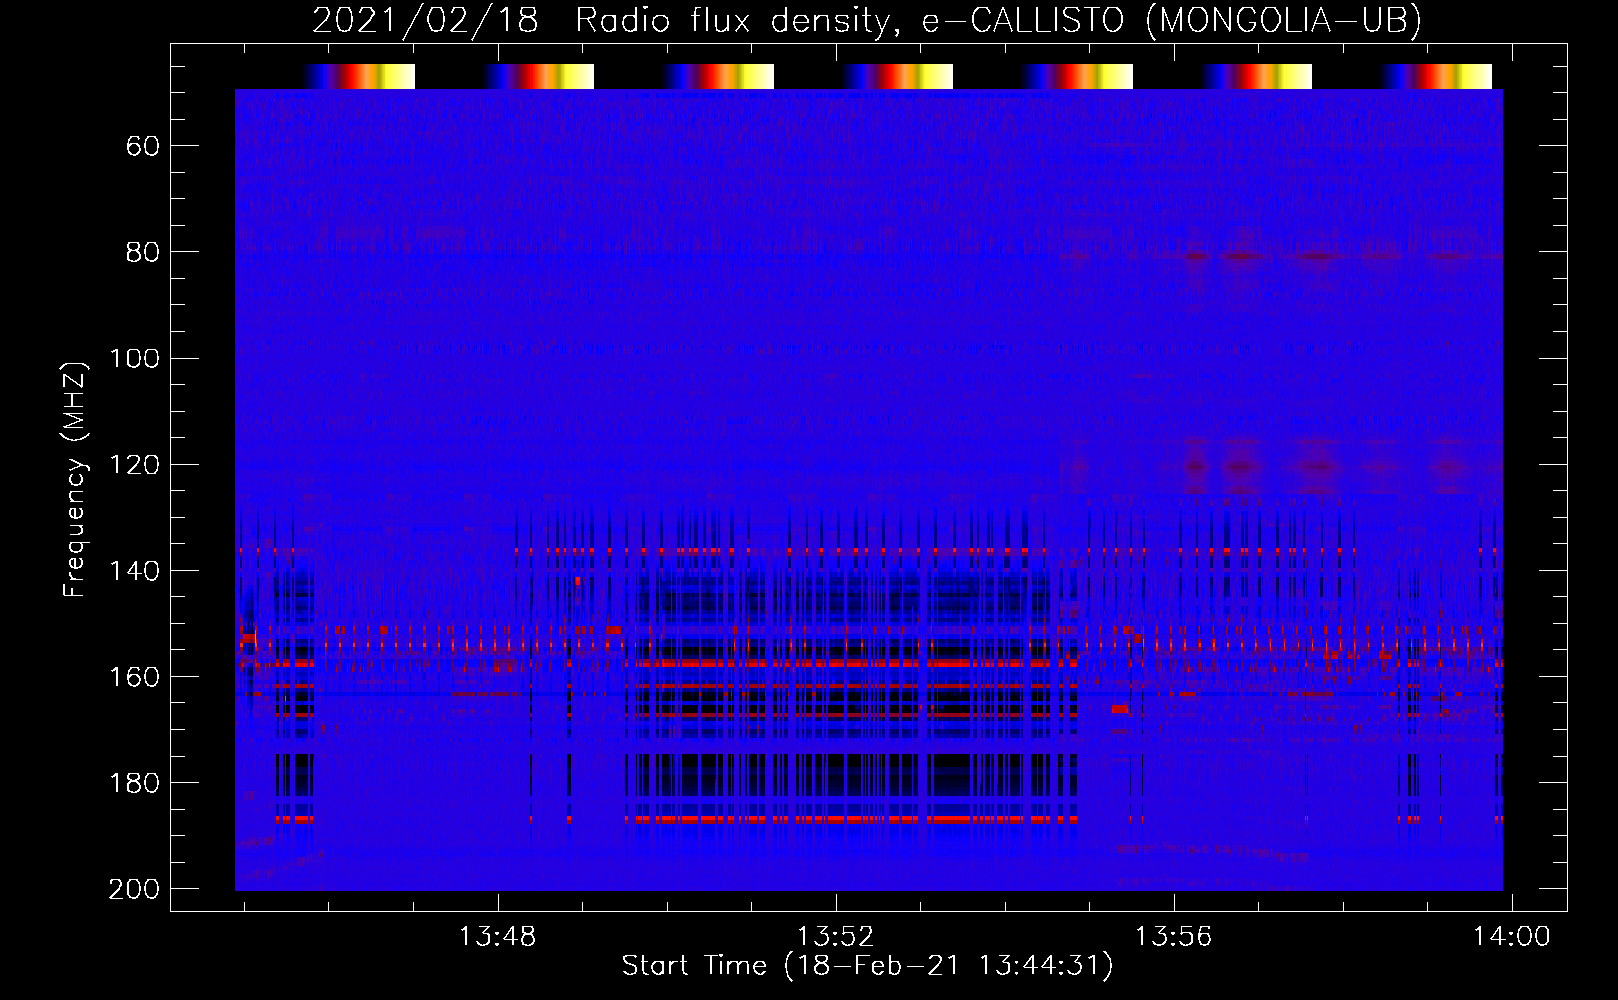Click the 120 frequency tick label

pos(134,465)
